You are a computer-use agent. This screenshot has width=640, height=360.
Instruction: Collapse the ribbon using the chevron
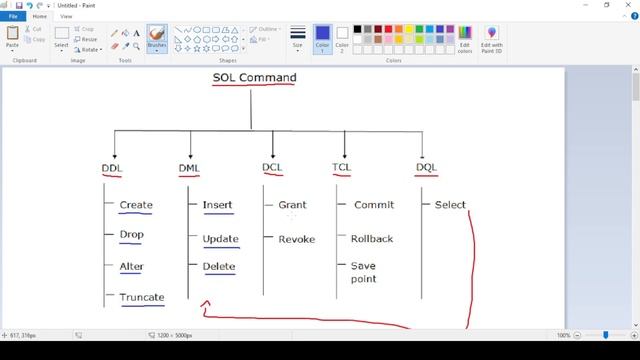[624, 16]
